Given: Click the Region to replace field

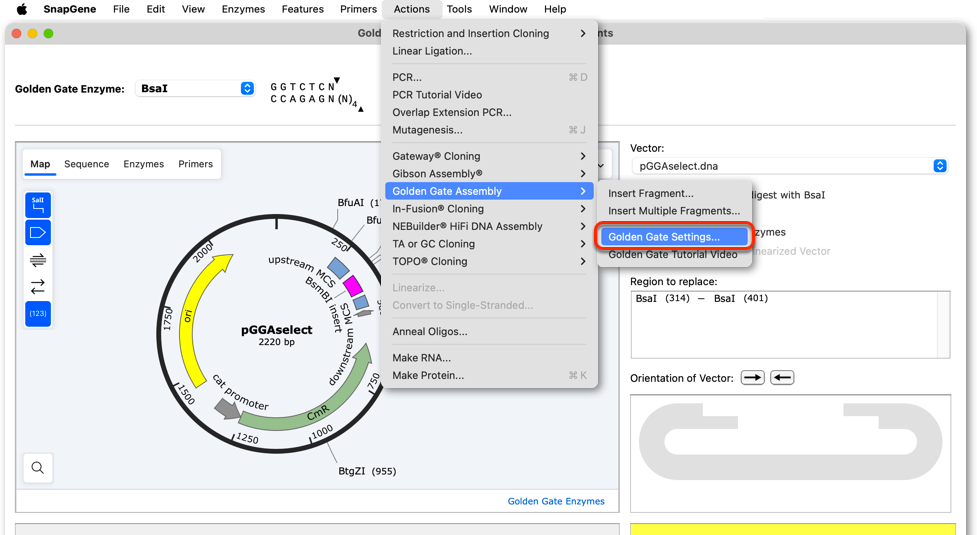Looking at the screenshot, I should (790, 324).
